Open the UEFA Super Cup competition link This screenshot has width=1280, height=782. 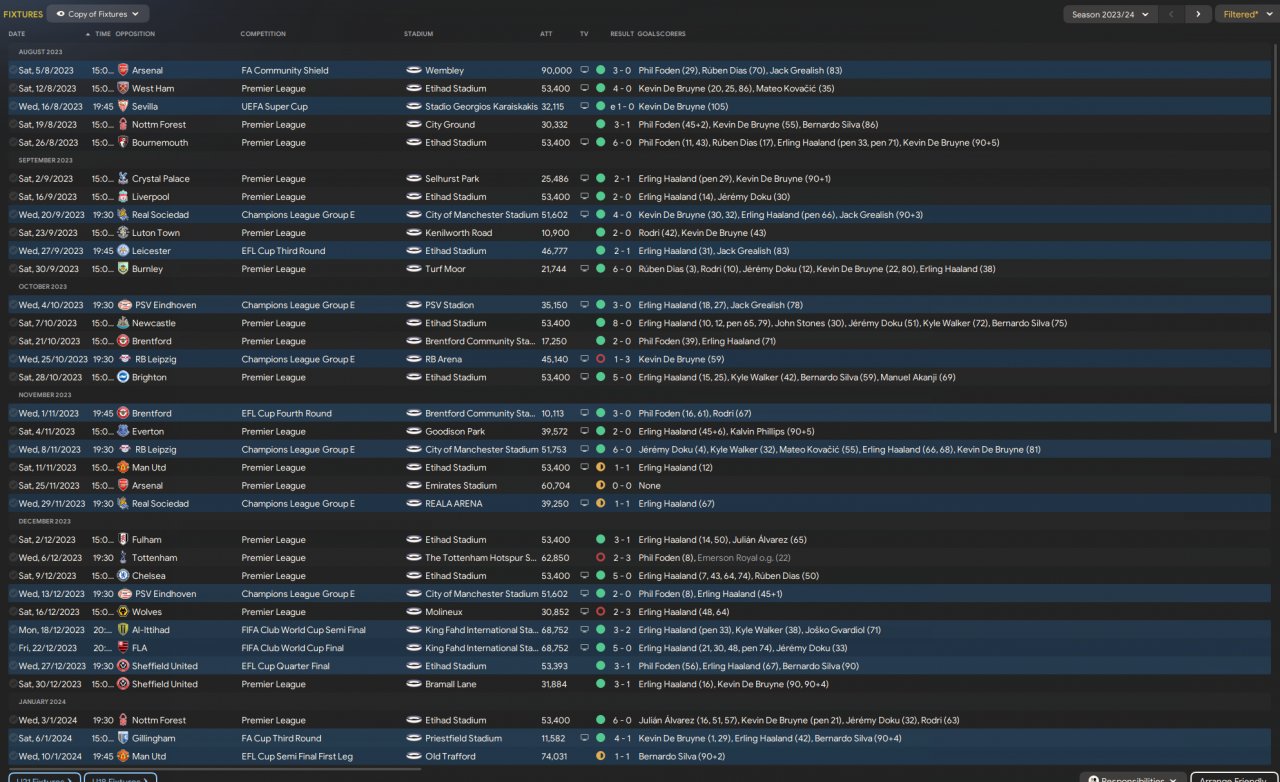(274, 107)
